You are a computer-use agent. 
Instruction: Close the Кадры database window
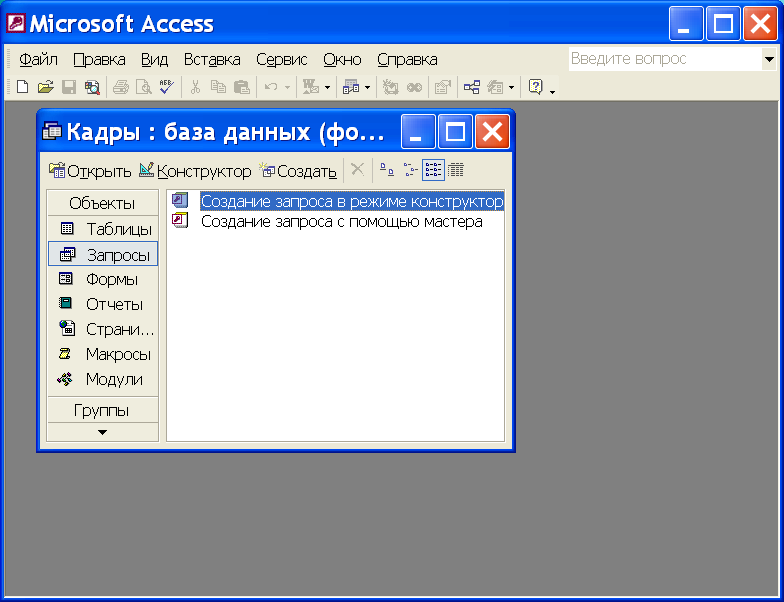click(x=492, y=132)
